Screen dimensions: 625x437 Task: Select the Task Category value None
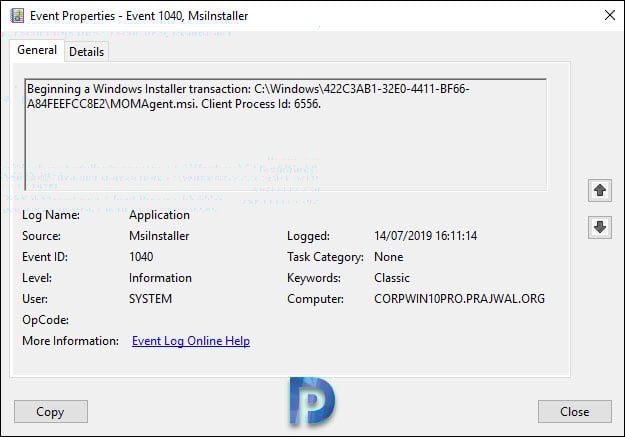pos(389,257)
